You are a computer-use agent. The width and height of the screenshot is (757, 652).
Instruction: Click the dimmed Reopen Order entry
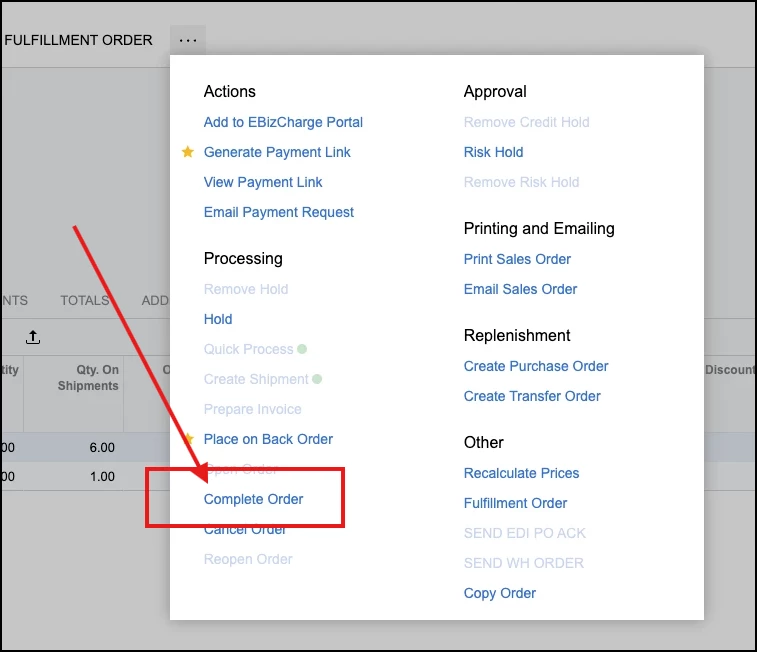click(248, 559)
